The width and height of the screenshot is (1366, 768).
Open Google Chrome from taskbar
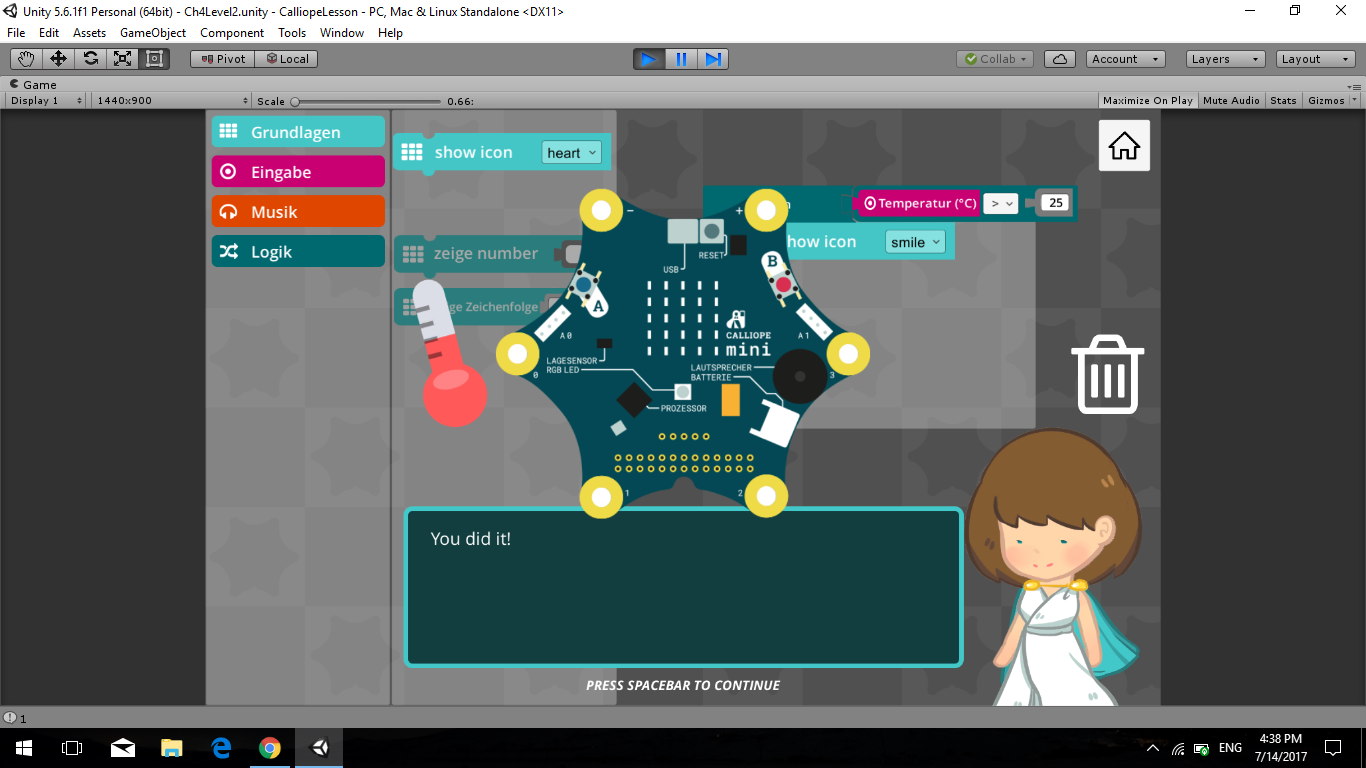click(270, 748)
